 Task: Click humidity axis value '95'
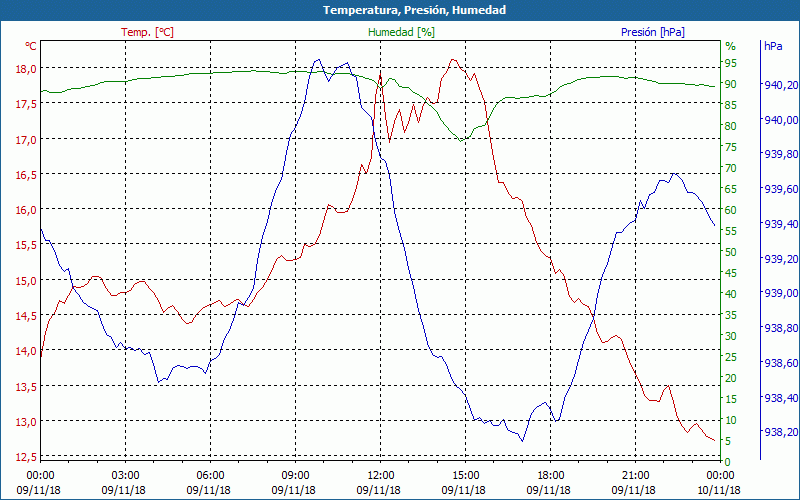click(x=731, y=63)
